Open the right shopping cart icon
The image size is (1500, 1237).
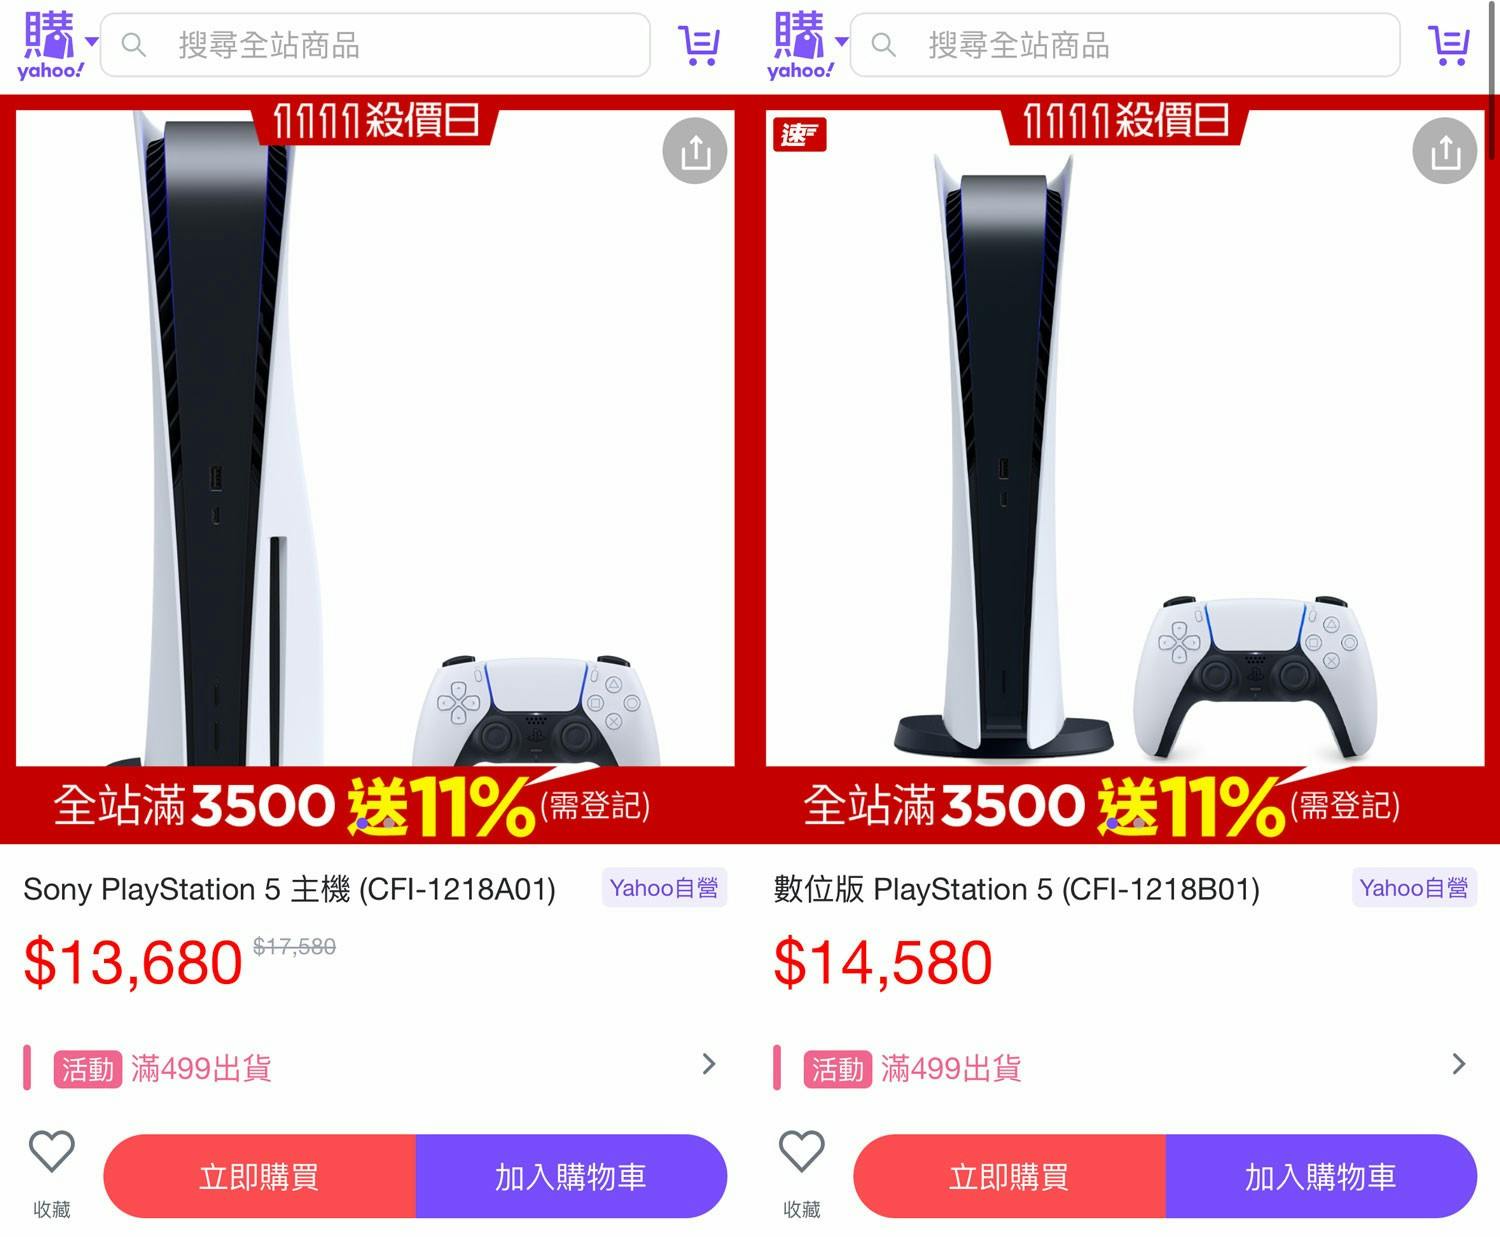[1448, 45]
